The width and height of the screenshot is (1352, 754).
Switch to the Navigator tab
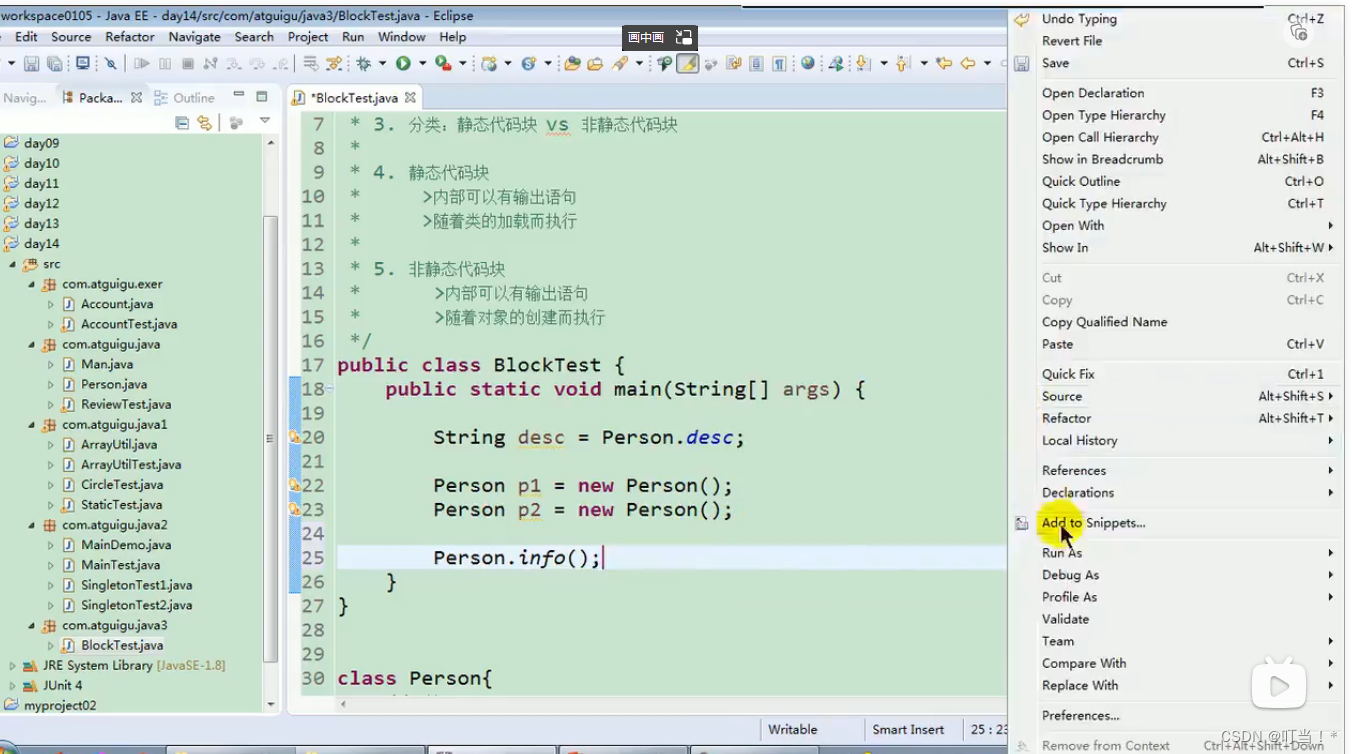25,98
